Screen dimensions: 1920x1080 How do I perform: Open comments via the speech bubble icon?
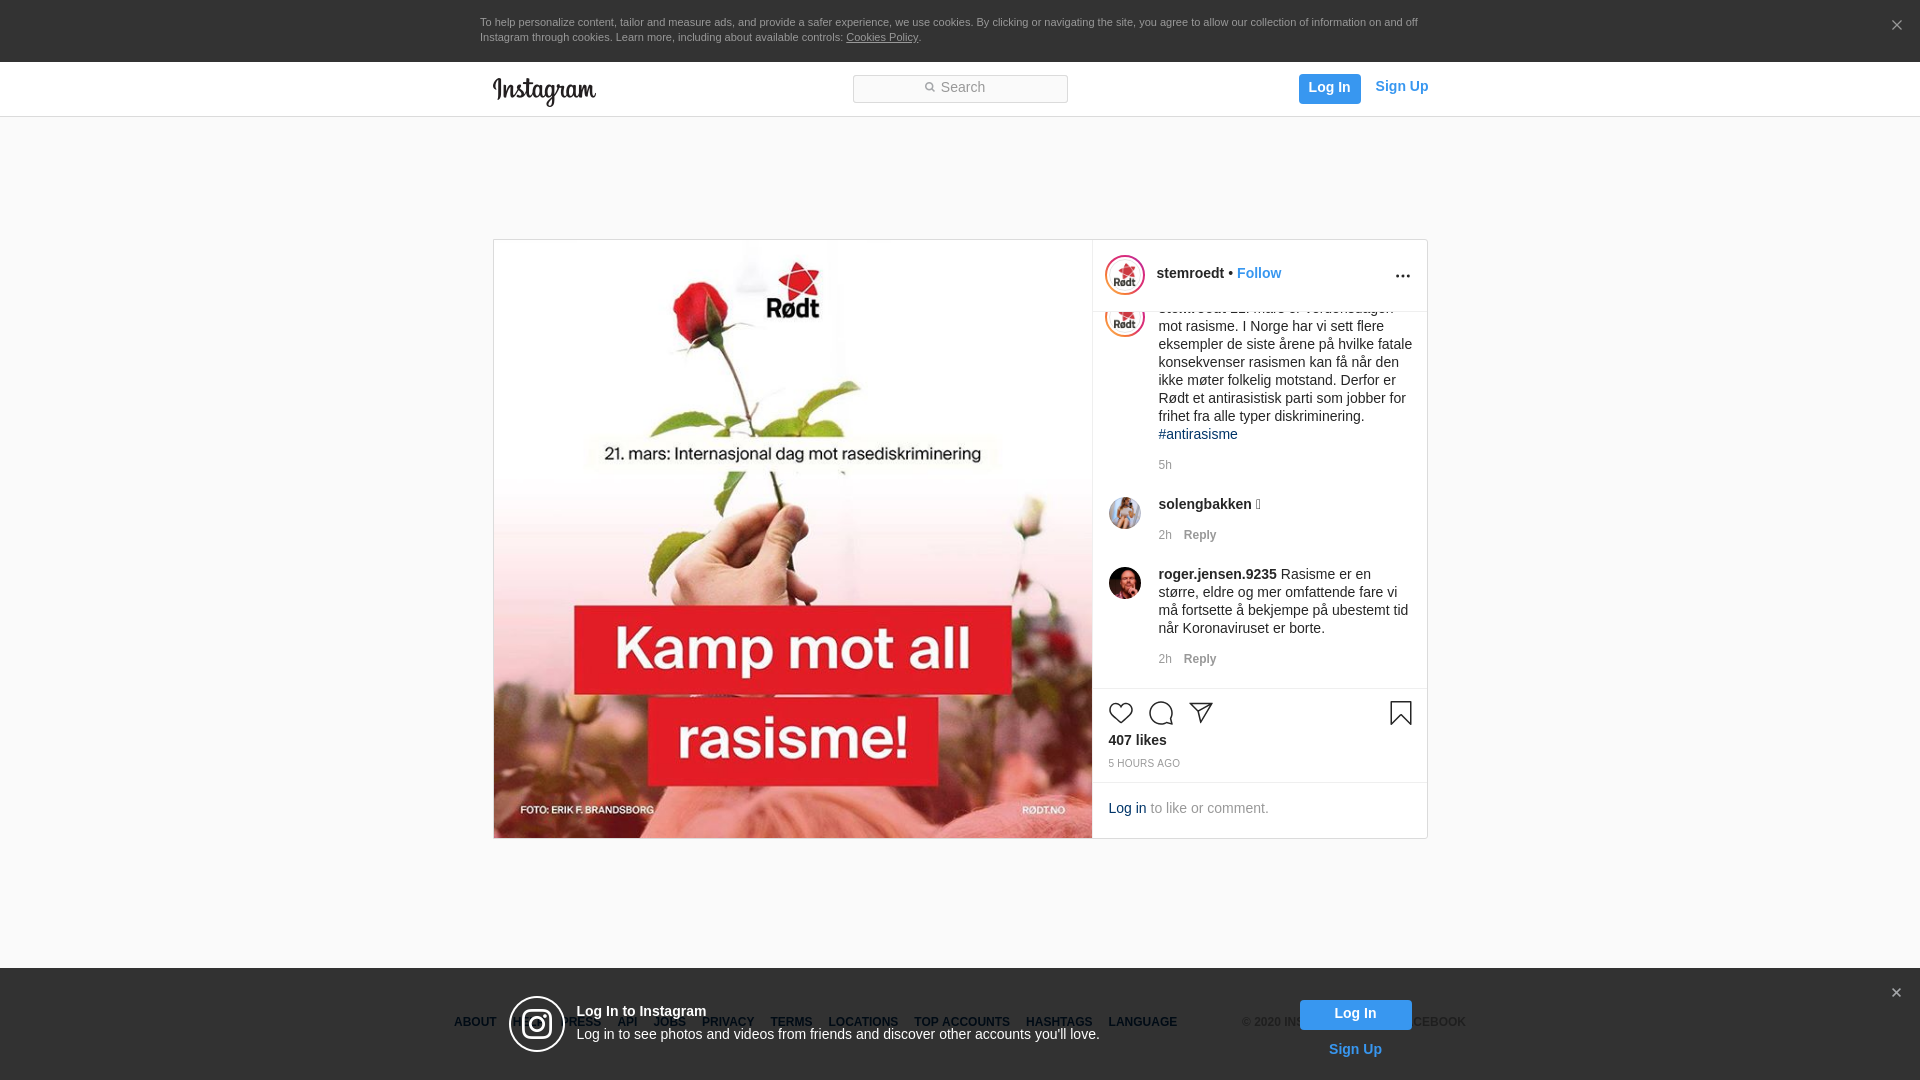(x=1160, y=713)
